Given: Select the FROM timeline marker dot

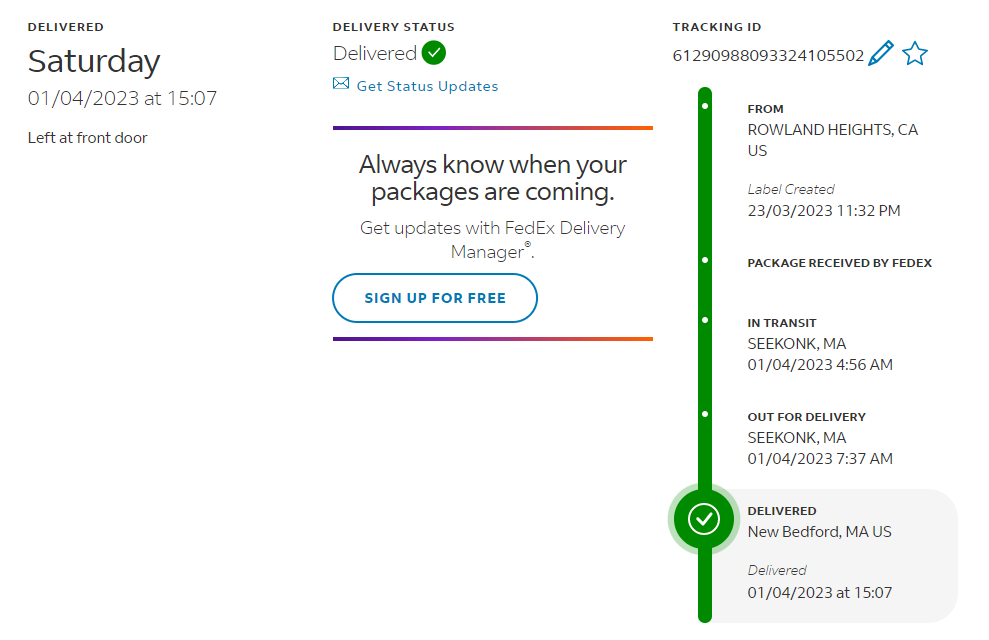Looking at the screenshot, I should click(x=705, y=105).
